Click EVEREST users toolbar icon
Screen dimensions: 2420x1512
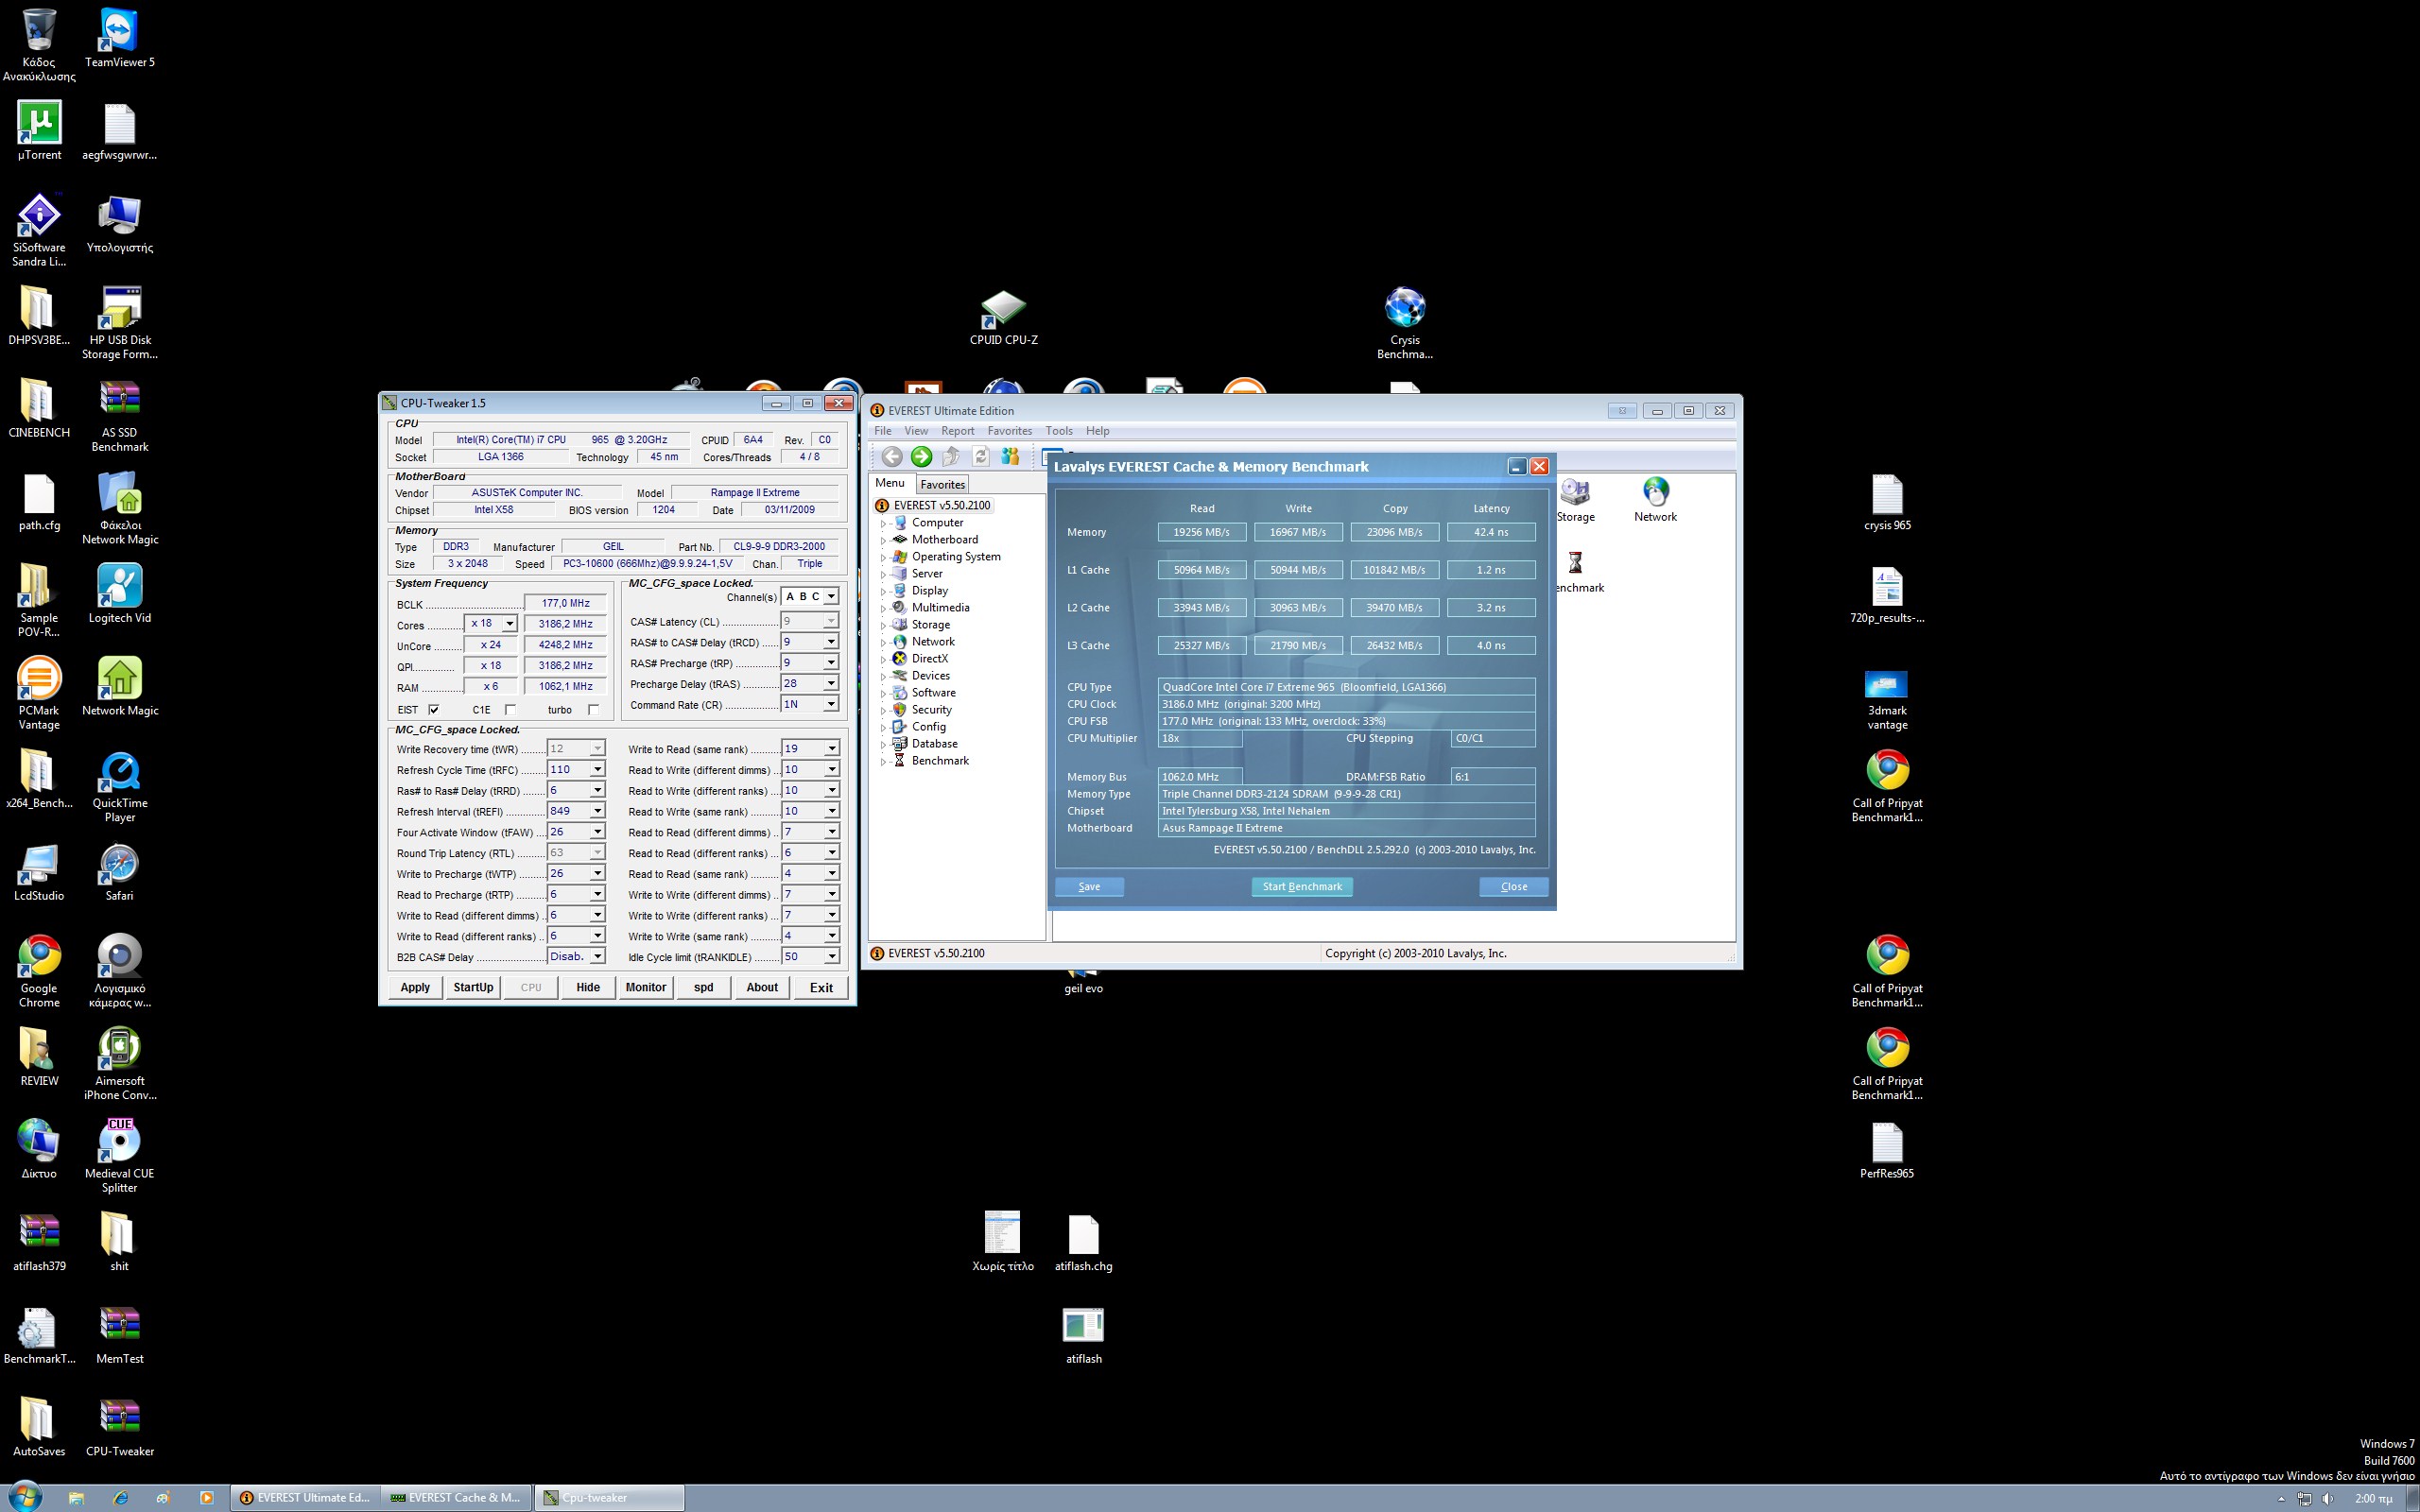pyautogui.click(x=1010, y=457)
